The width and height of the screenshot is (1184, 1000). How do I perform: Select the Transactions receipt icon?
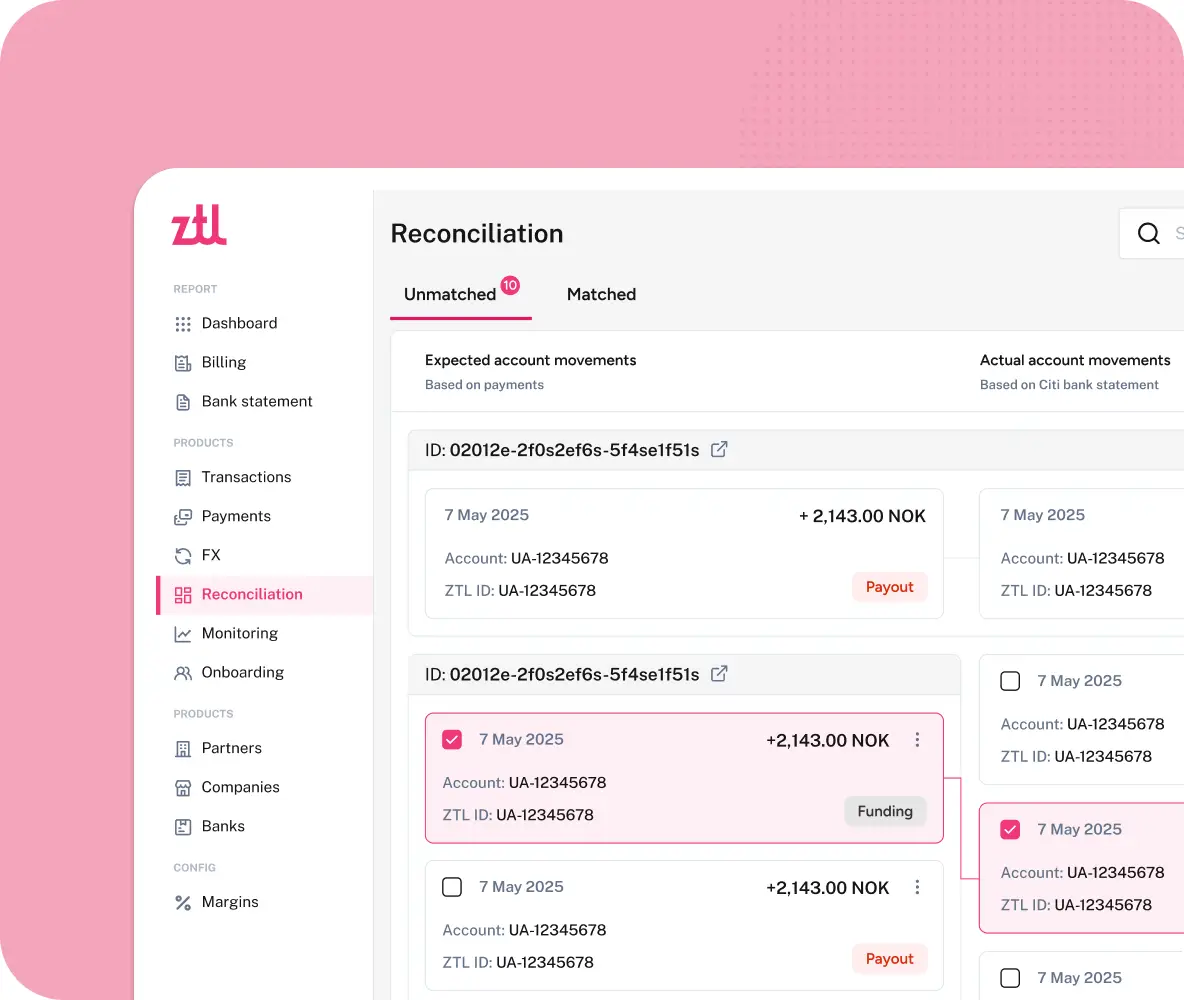pos(183,478)
